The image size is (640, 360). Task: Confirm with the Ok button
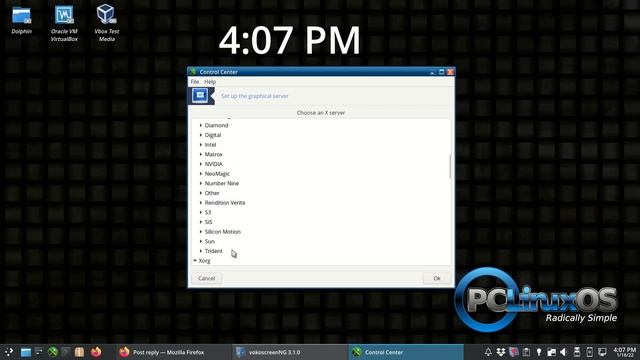(x=437, y=278)
